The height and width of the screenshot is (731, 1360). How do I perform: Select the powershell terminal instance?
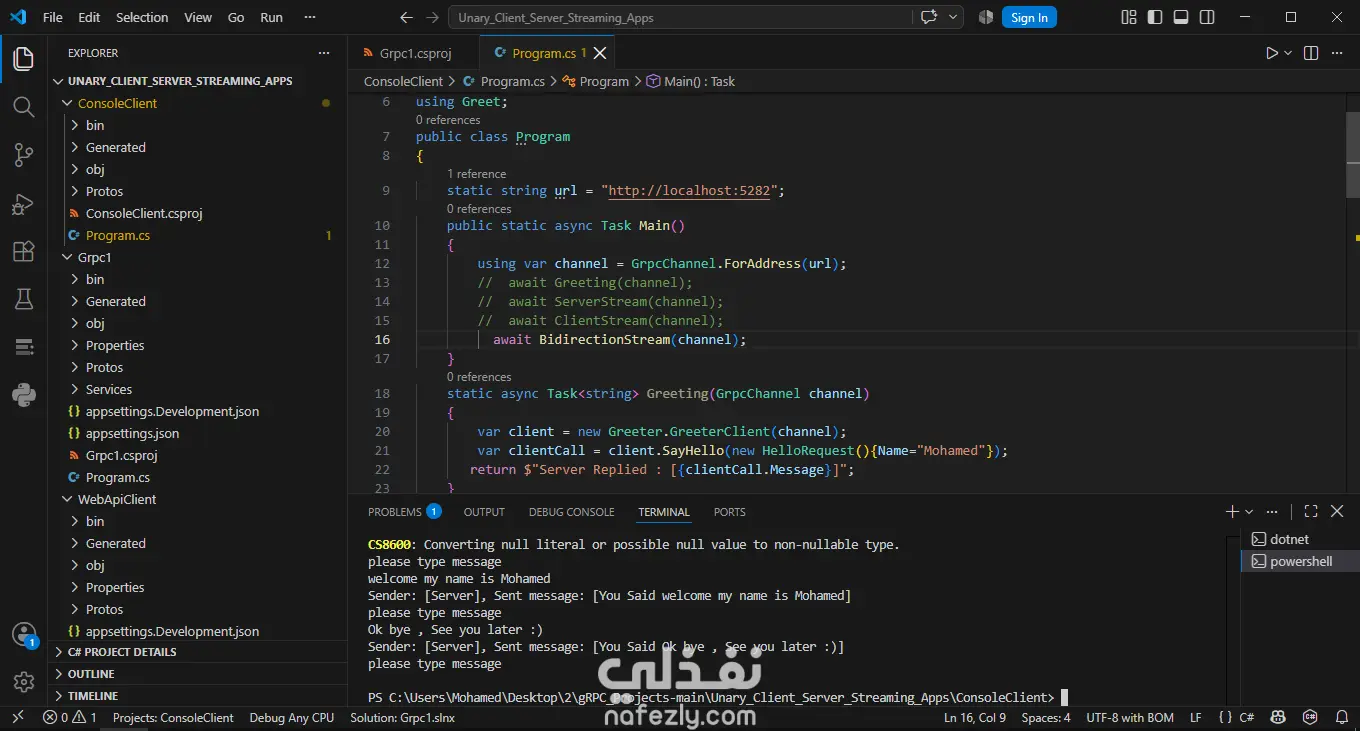(x=1300, y=561)
